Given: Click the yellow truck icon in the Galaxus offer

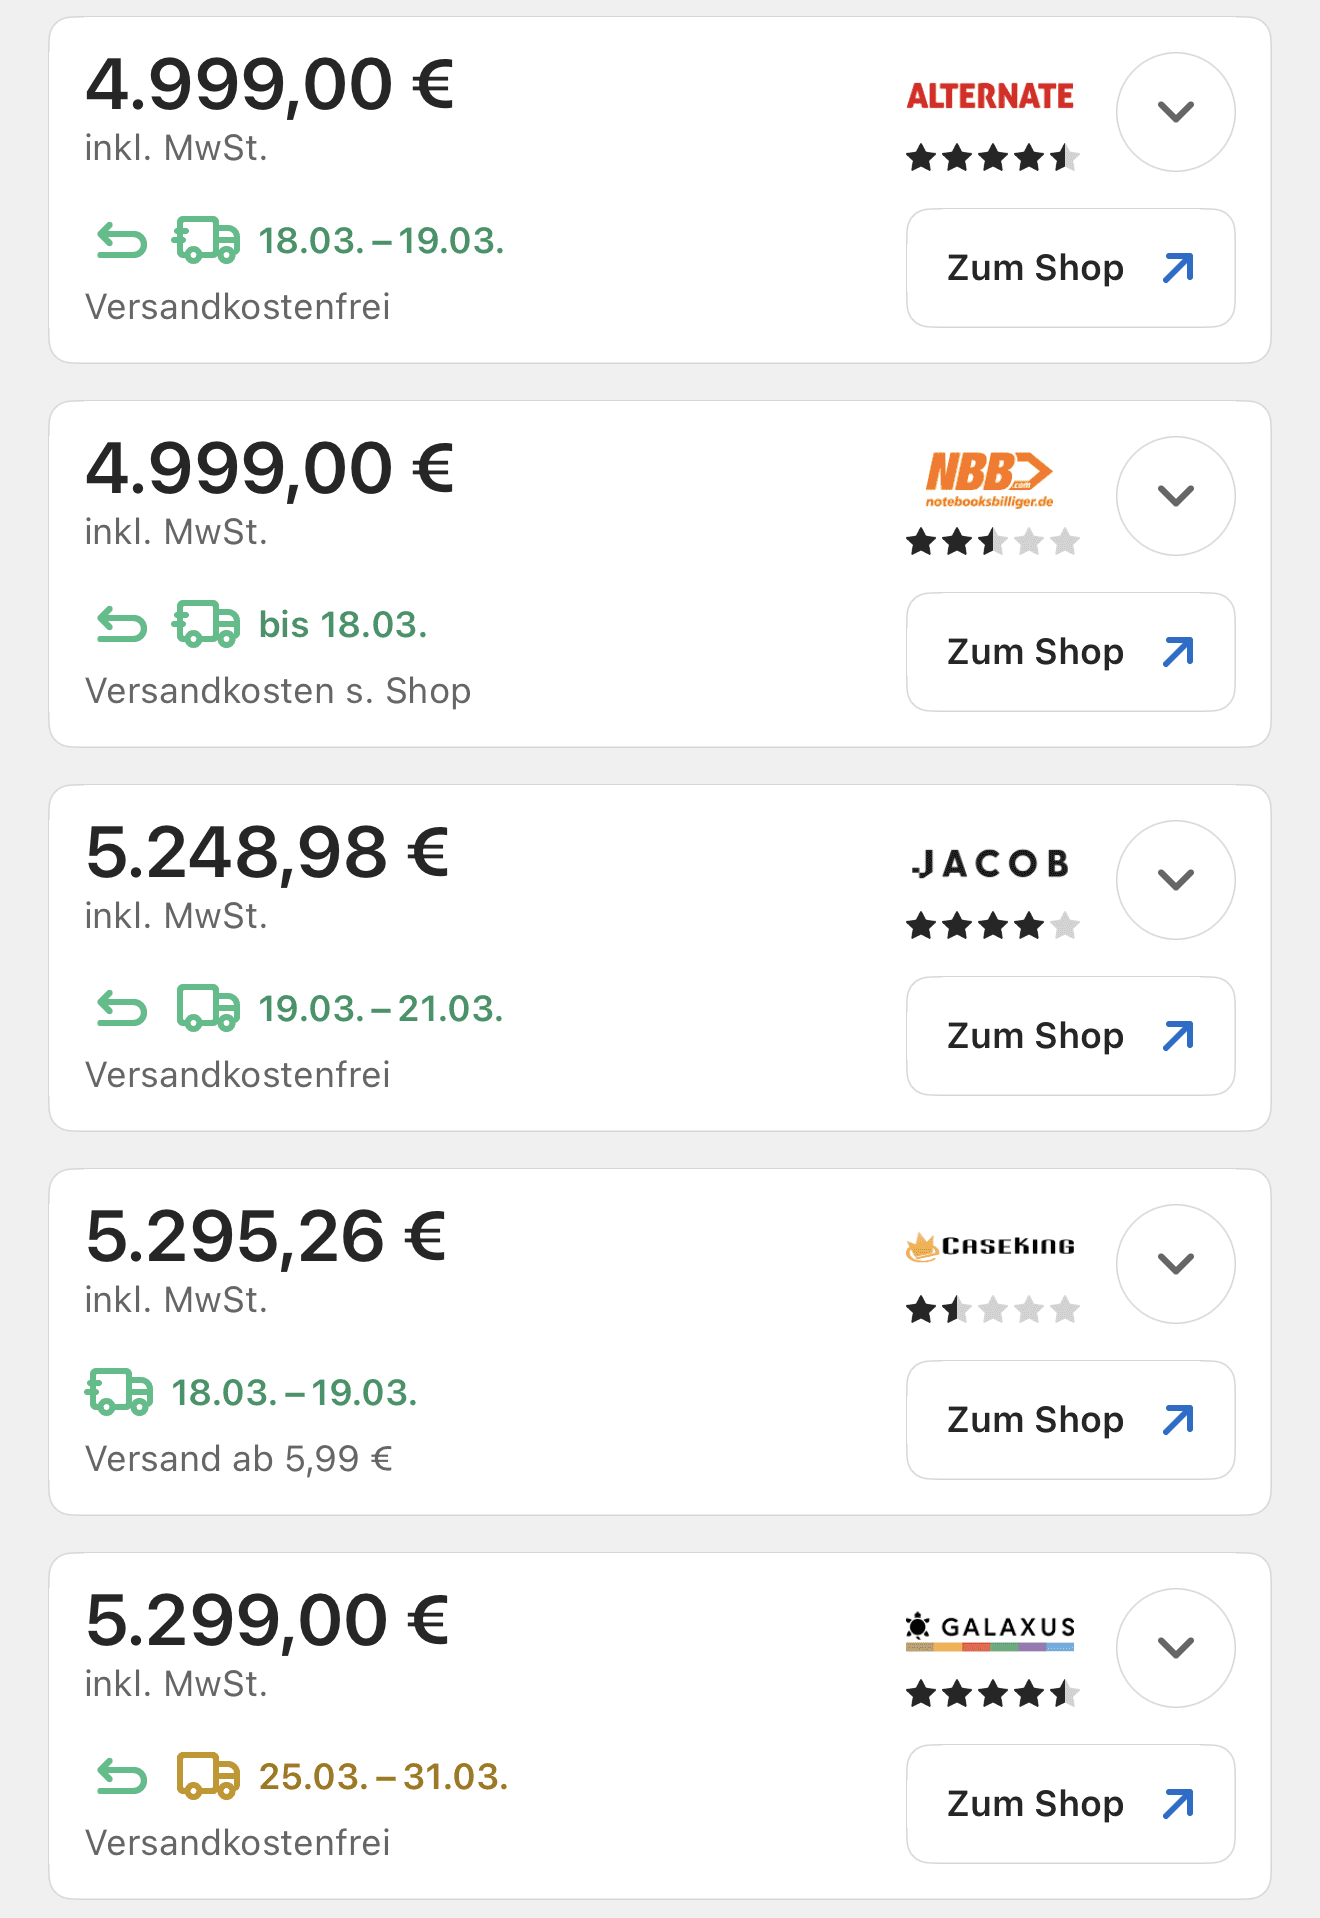Looking at the screenshot, I should pyautogui.click(x=208, y=1776).
